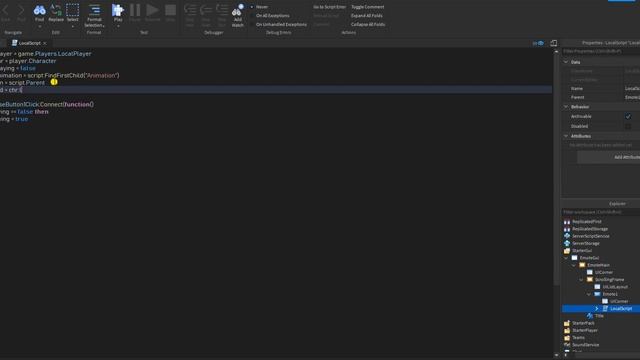Toggle the Disabled checkbox
Screen dimensions: 640x360
click(x=628, y=126)
